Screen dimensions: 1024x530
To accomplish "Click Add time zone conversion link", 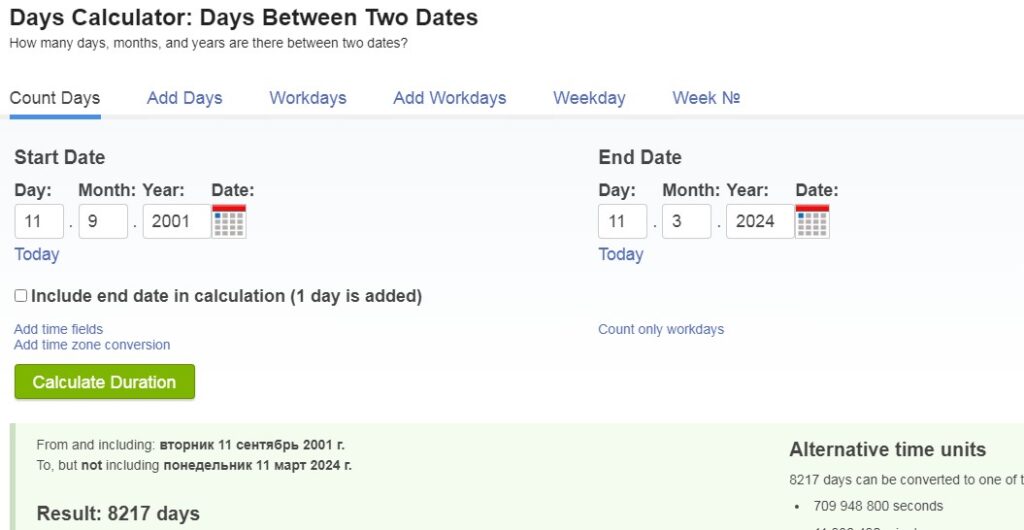I will [x=91, y=345].
